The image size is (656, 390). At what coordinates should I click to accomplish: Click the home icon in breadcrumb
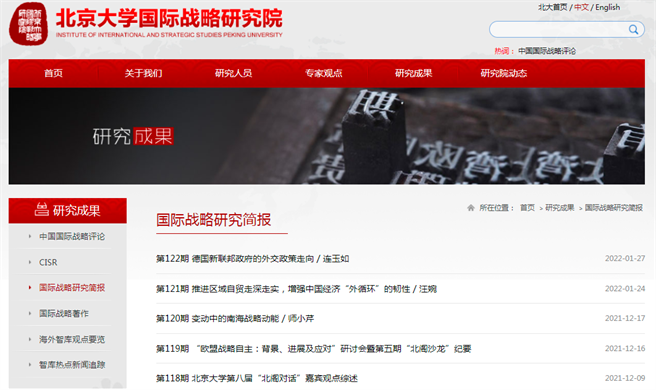coord(471,208)
